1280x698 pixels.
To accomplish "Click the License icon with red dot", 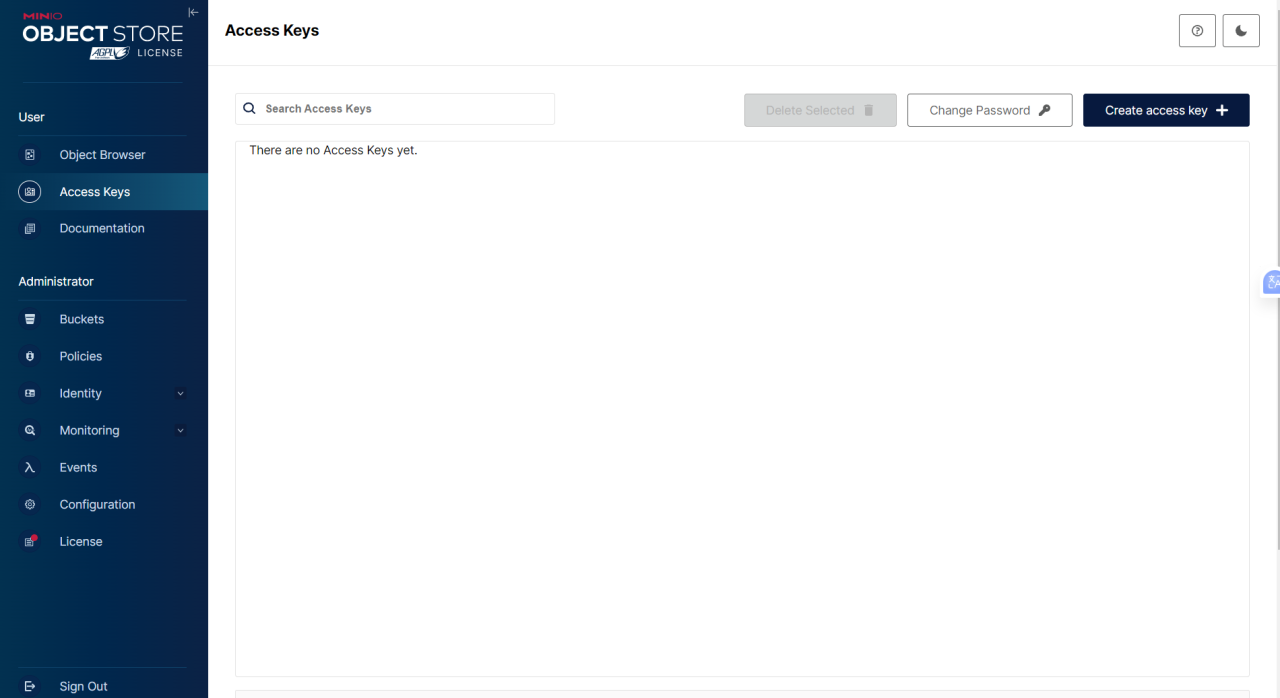I will click(x=31, y=541).
